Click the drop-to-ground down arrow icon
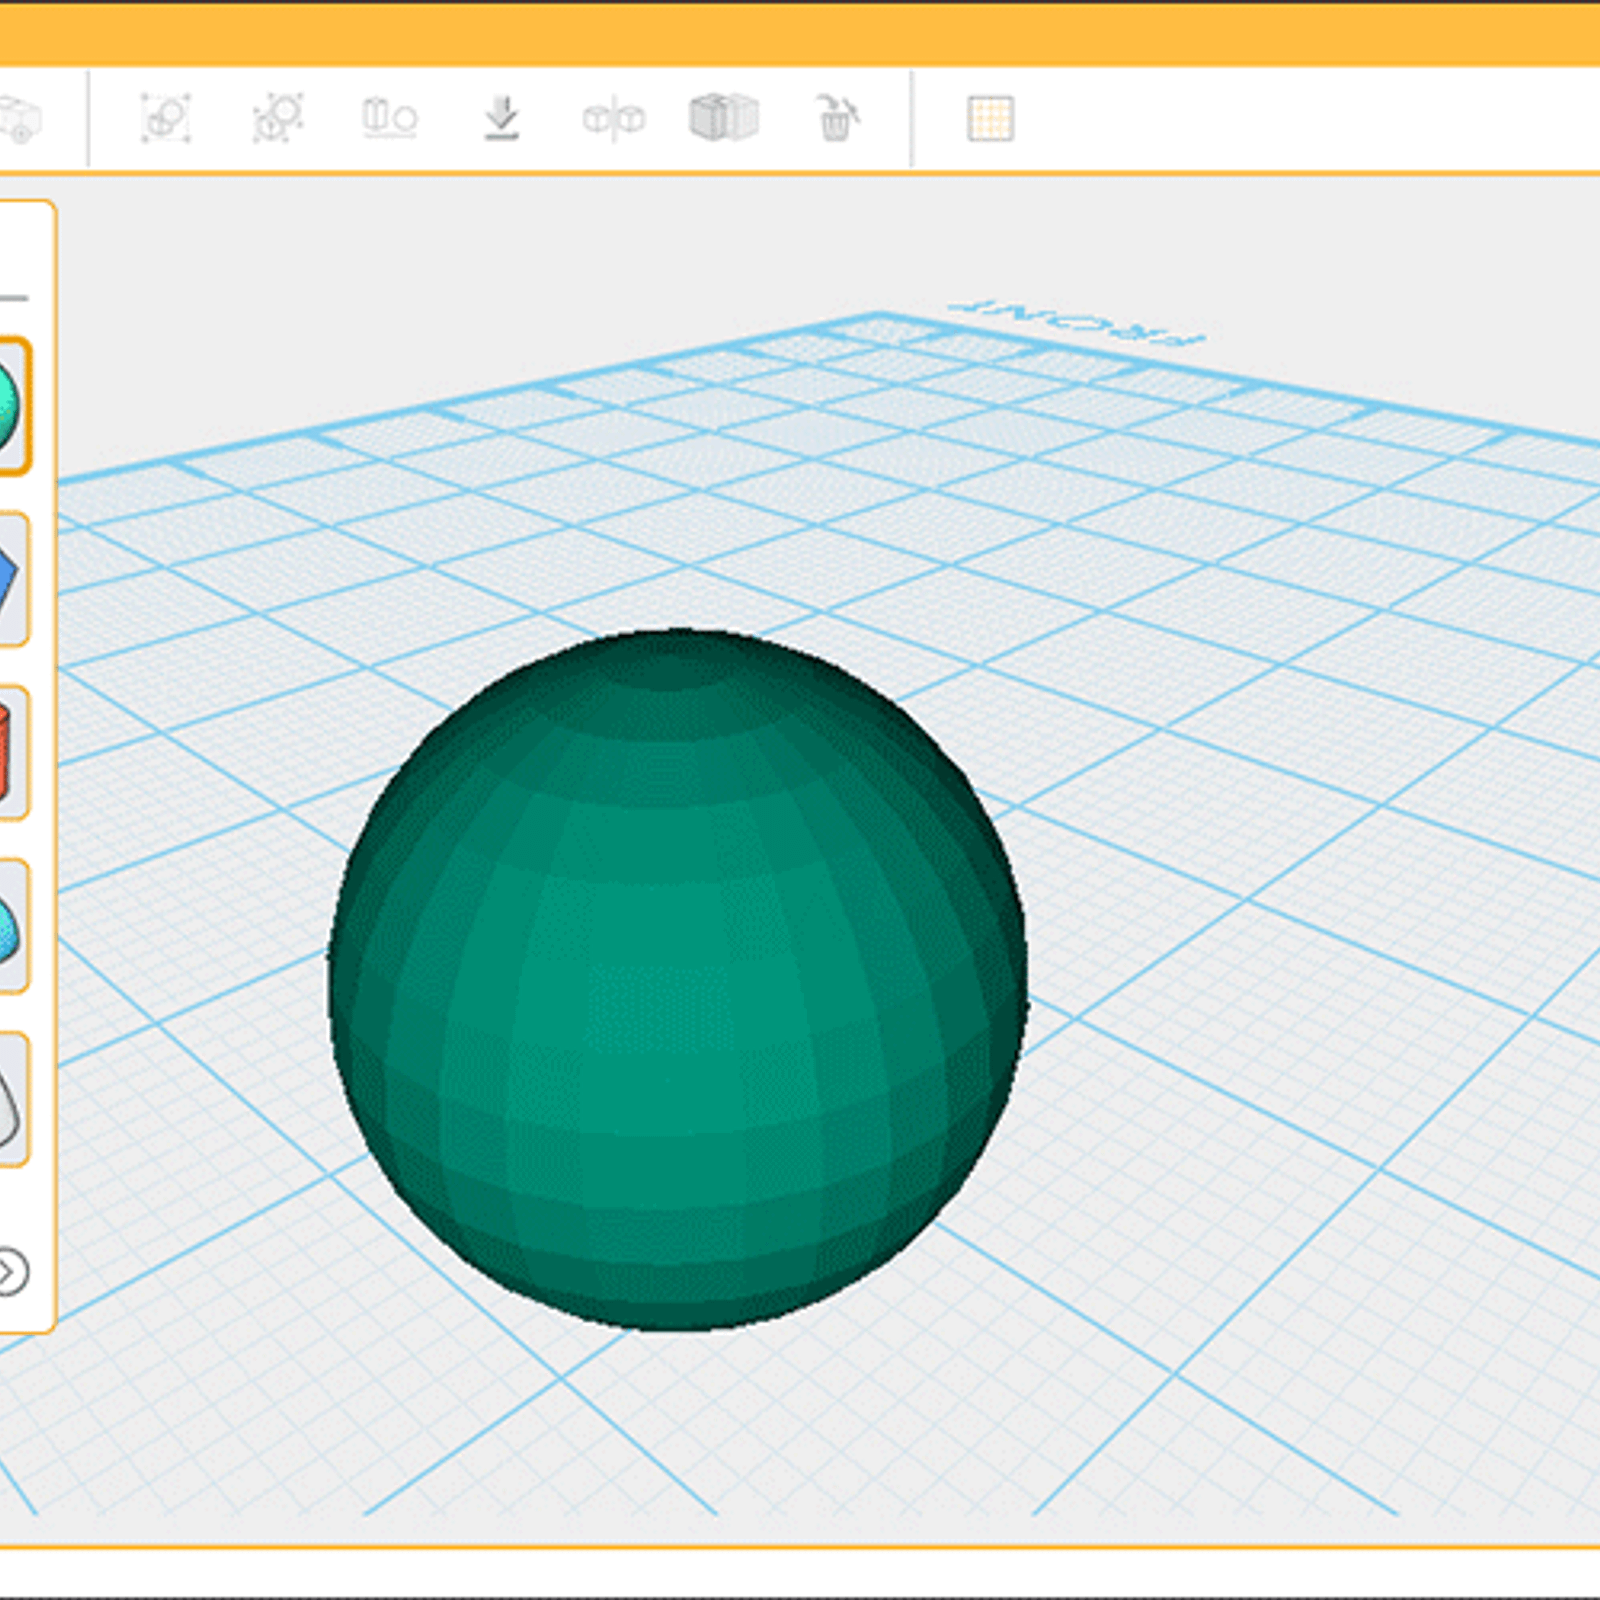Screen dimensions: 1600x1600 [501, 119]
